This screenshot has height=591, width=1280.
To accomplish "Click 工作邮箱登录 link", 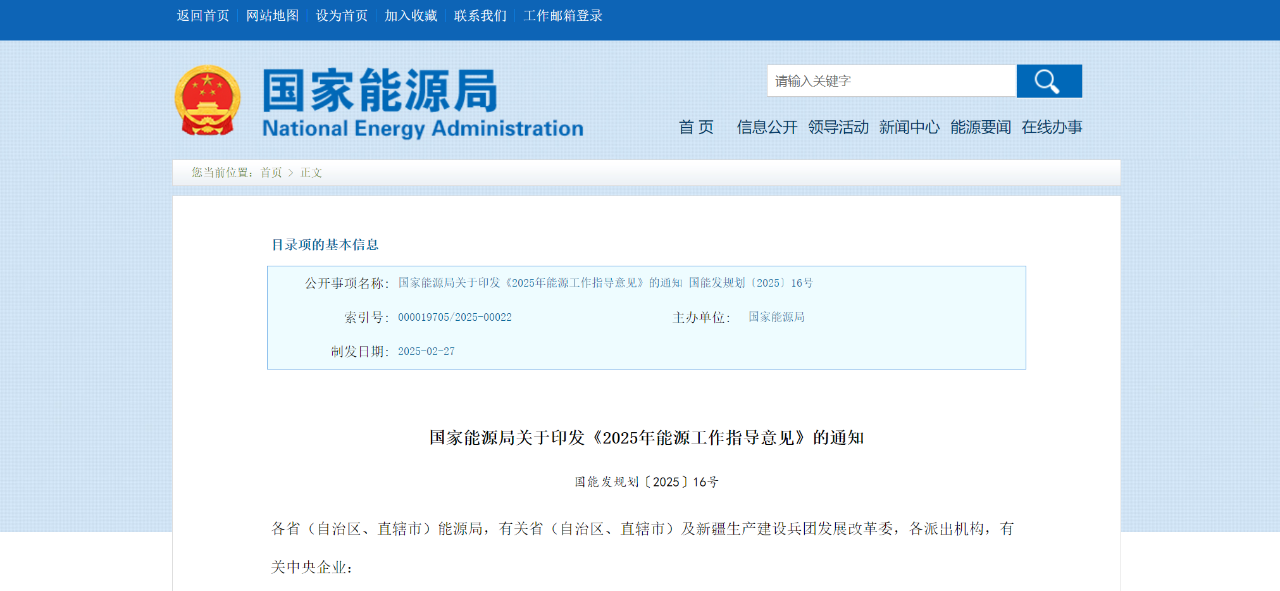I will 563,16.
